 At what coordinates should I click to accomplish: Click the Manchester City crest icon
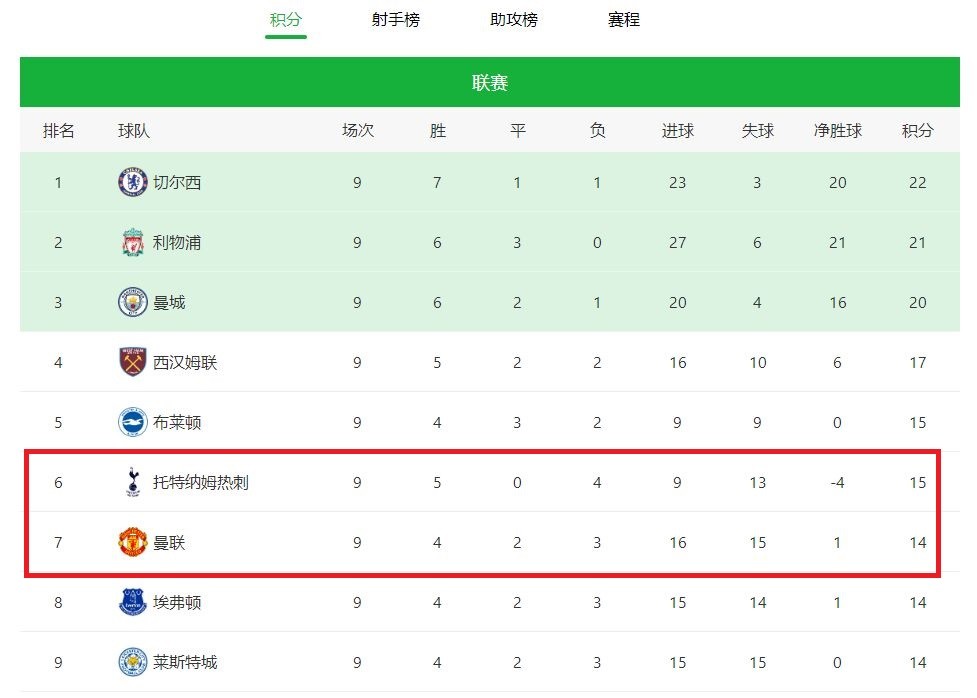click(x=132, y=302)
